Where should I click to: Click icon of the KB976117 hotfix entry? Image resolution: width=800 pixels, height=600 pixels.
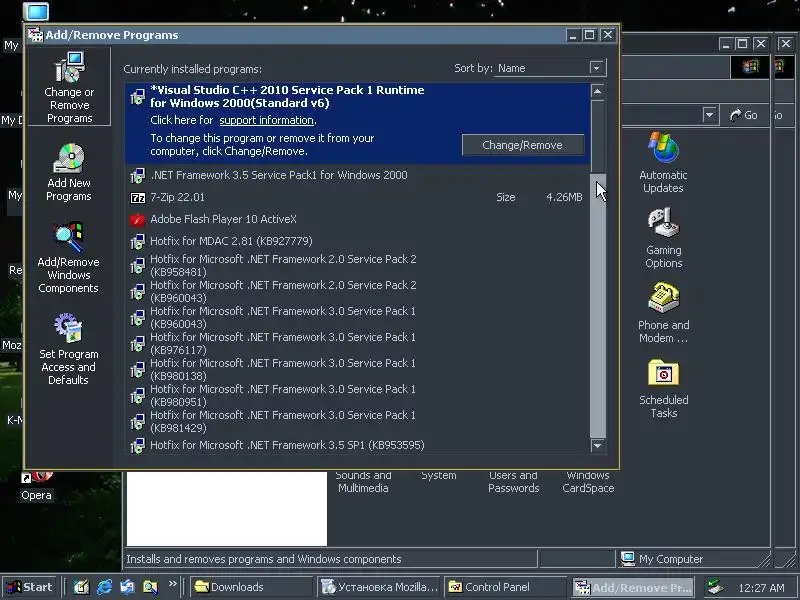pos(137,344)
